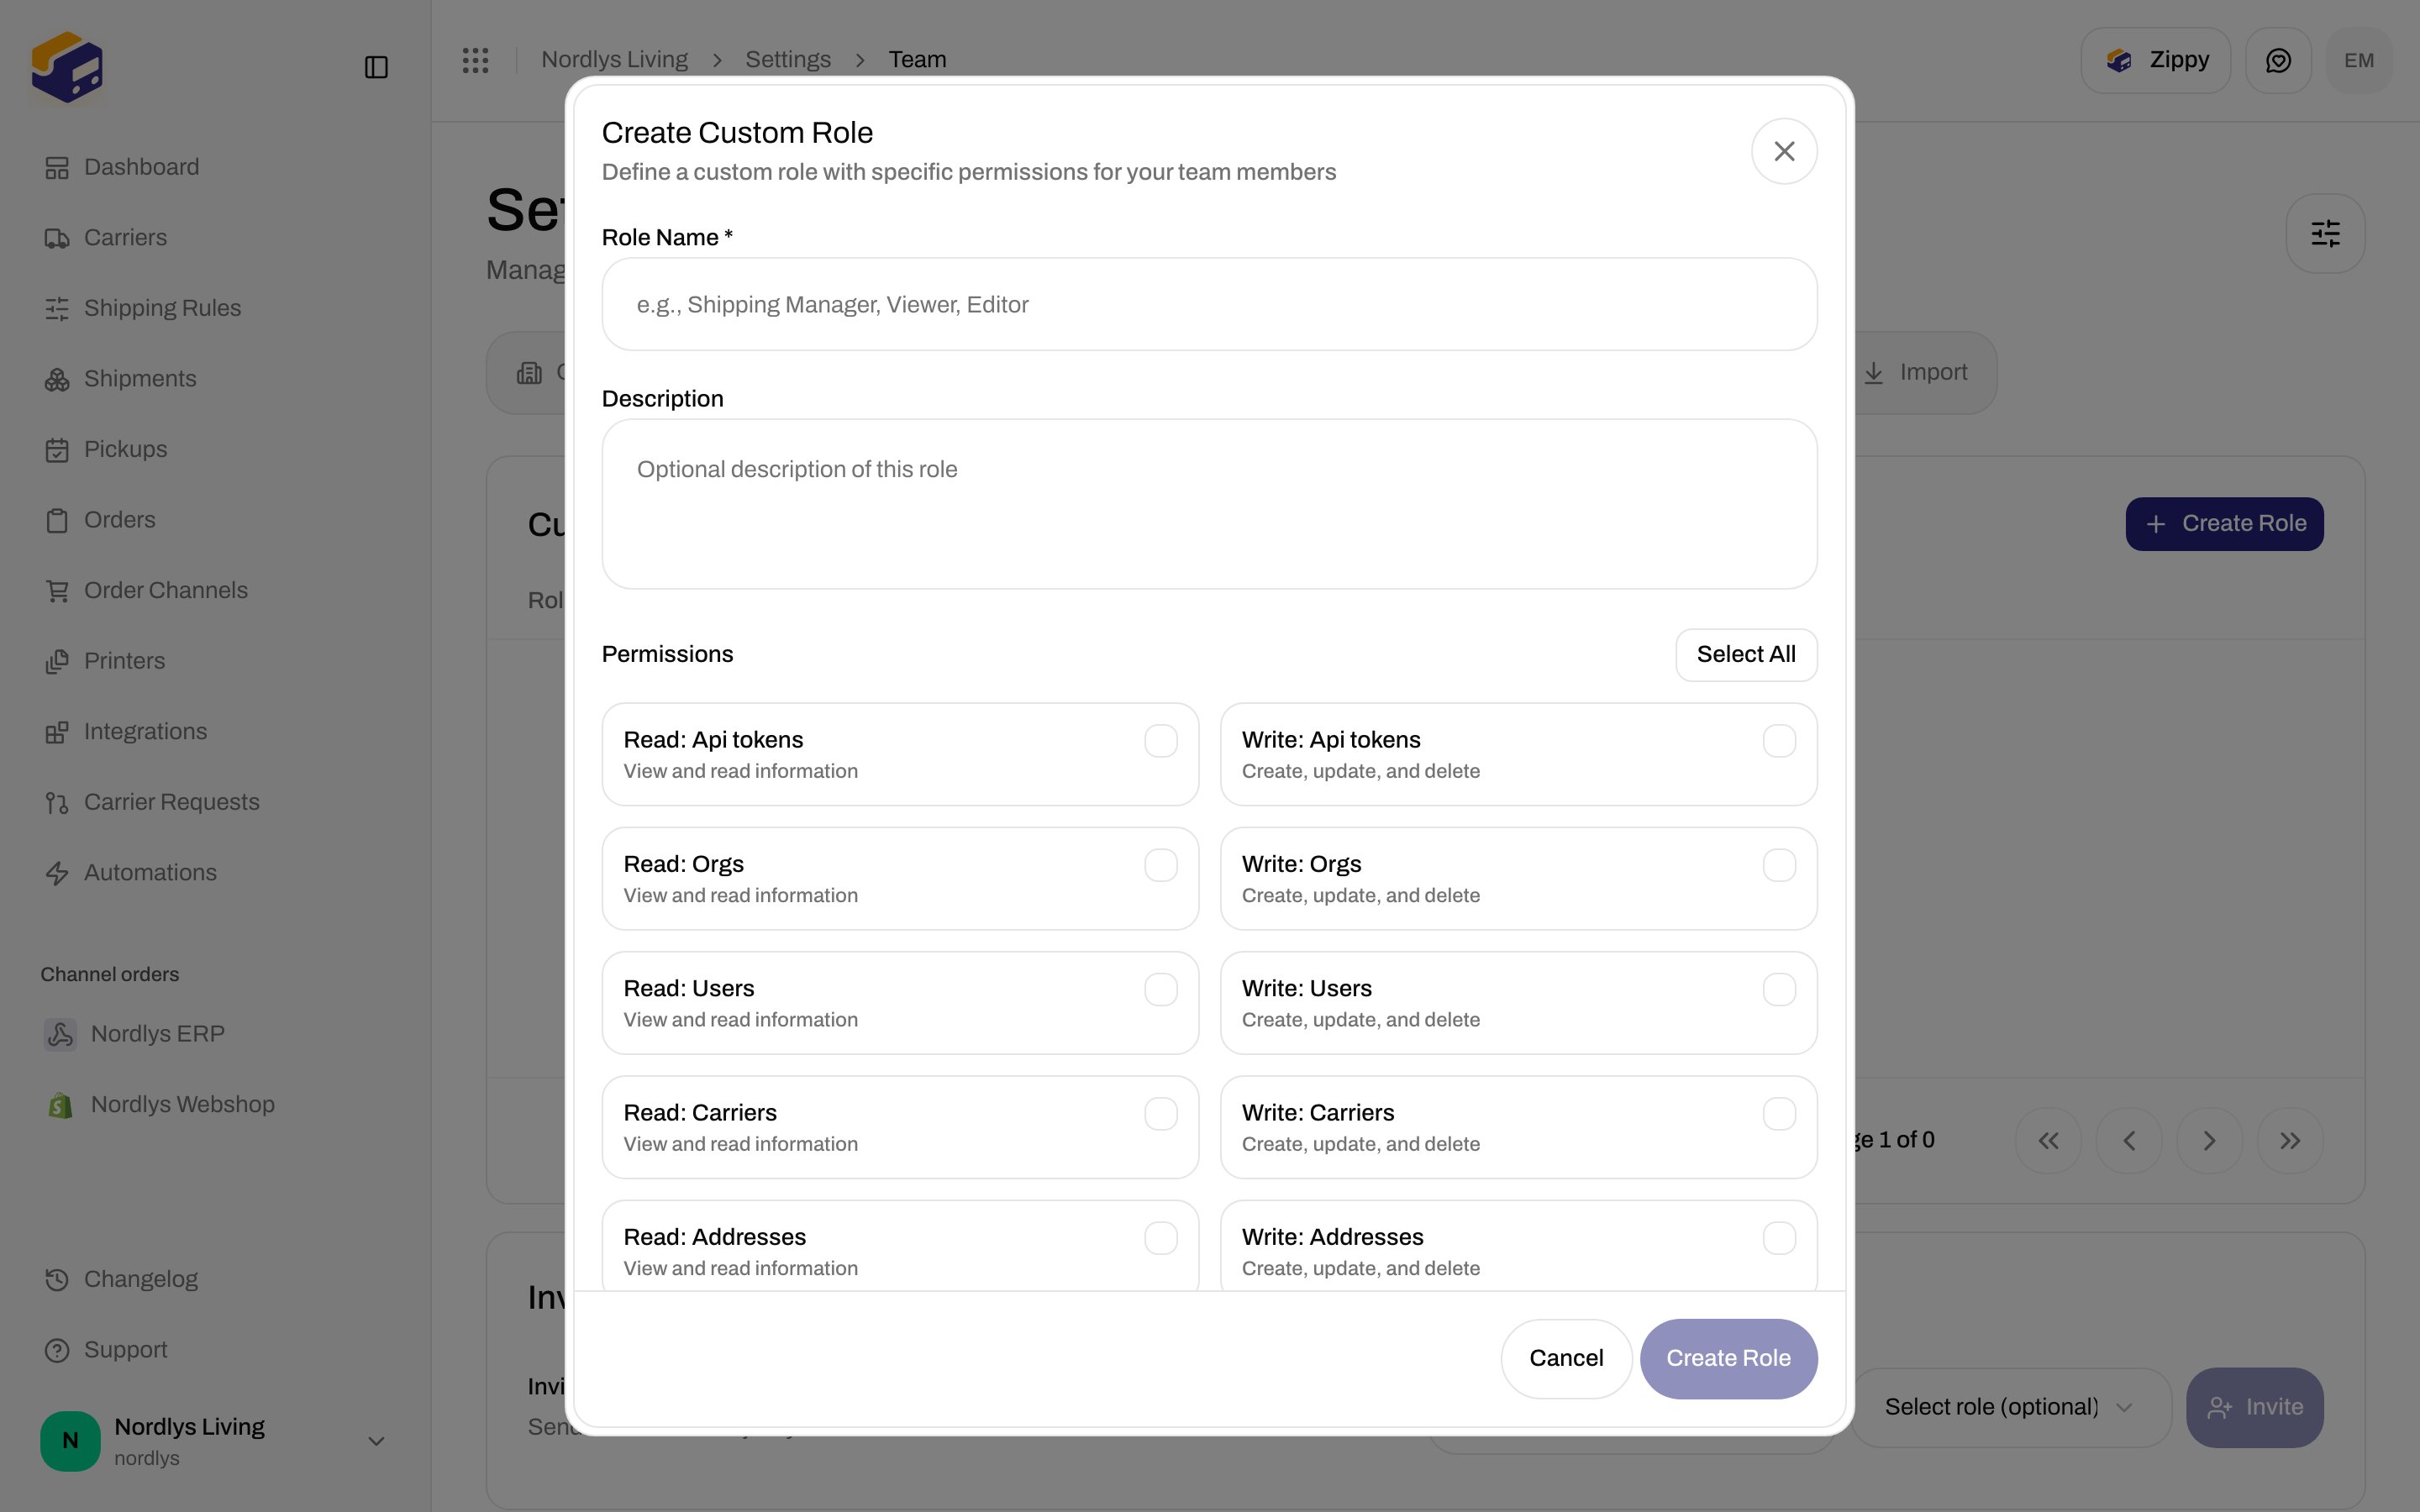Click the Nordlys ERP webhook icon

pos(60,1034)
